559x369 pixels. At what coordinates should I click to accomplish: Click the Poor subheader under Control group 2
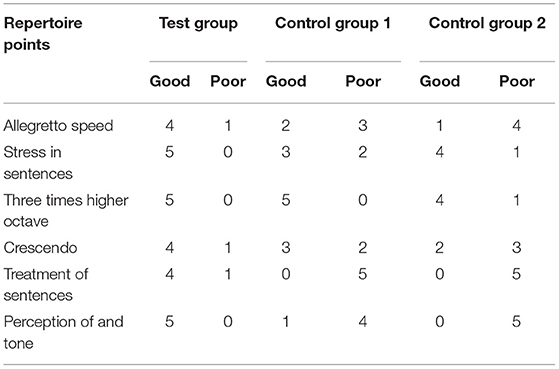pos(517,81)
